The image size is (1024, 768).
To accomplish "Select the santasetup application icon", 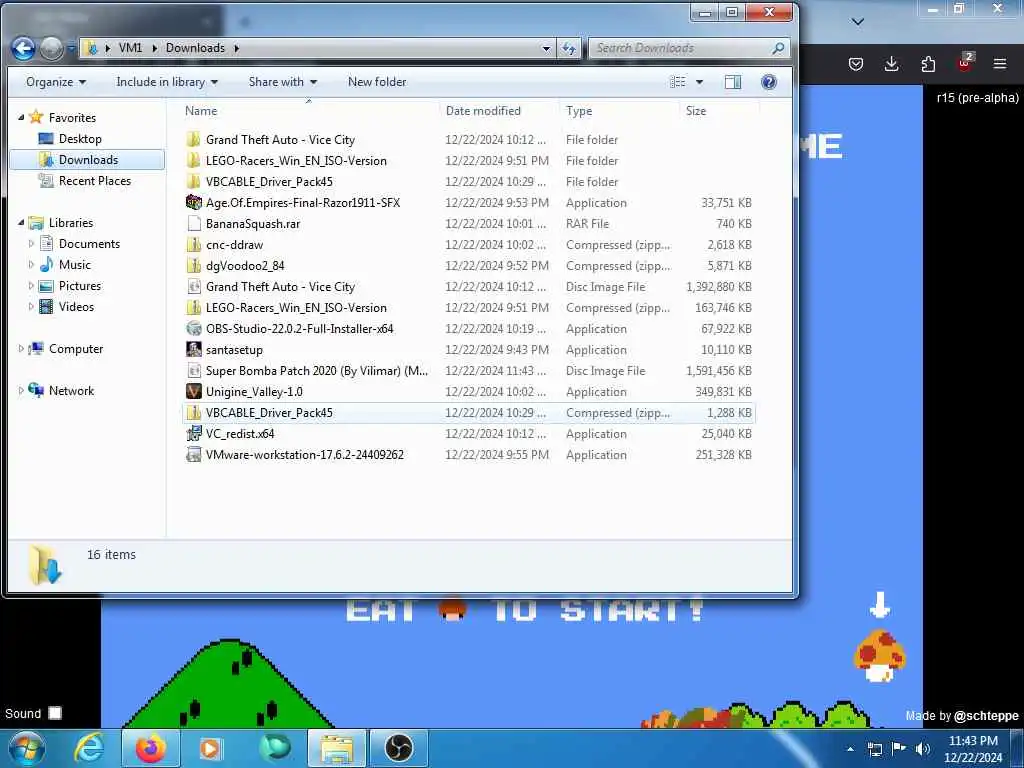I will coord(193,349).
